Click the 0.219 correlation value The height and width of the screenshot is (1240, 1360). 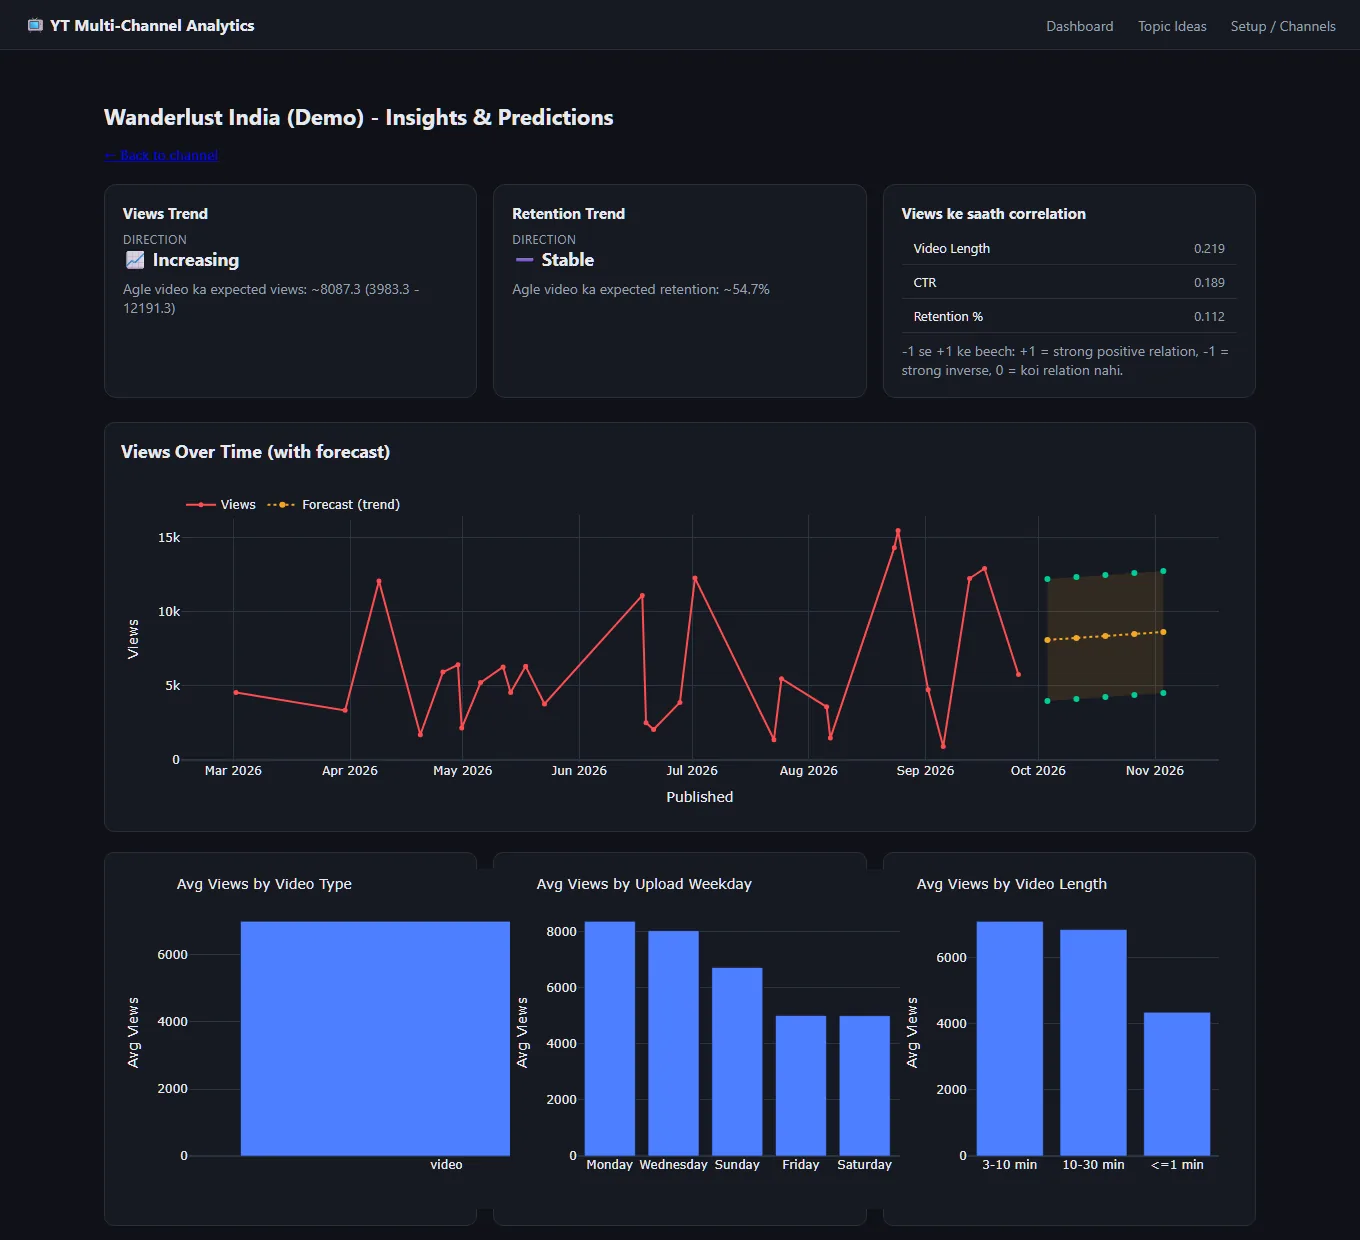1209,249
